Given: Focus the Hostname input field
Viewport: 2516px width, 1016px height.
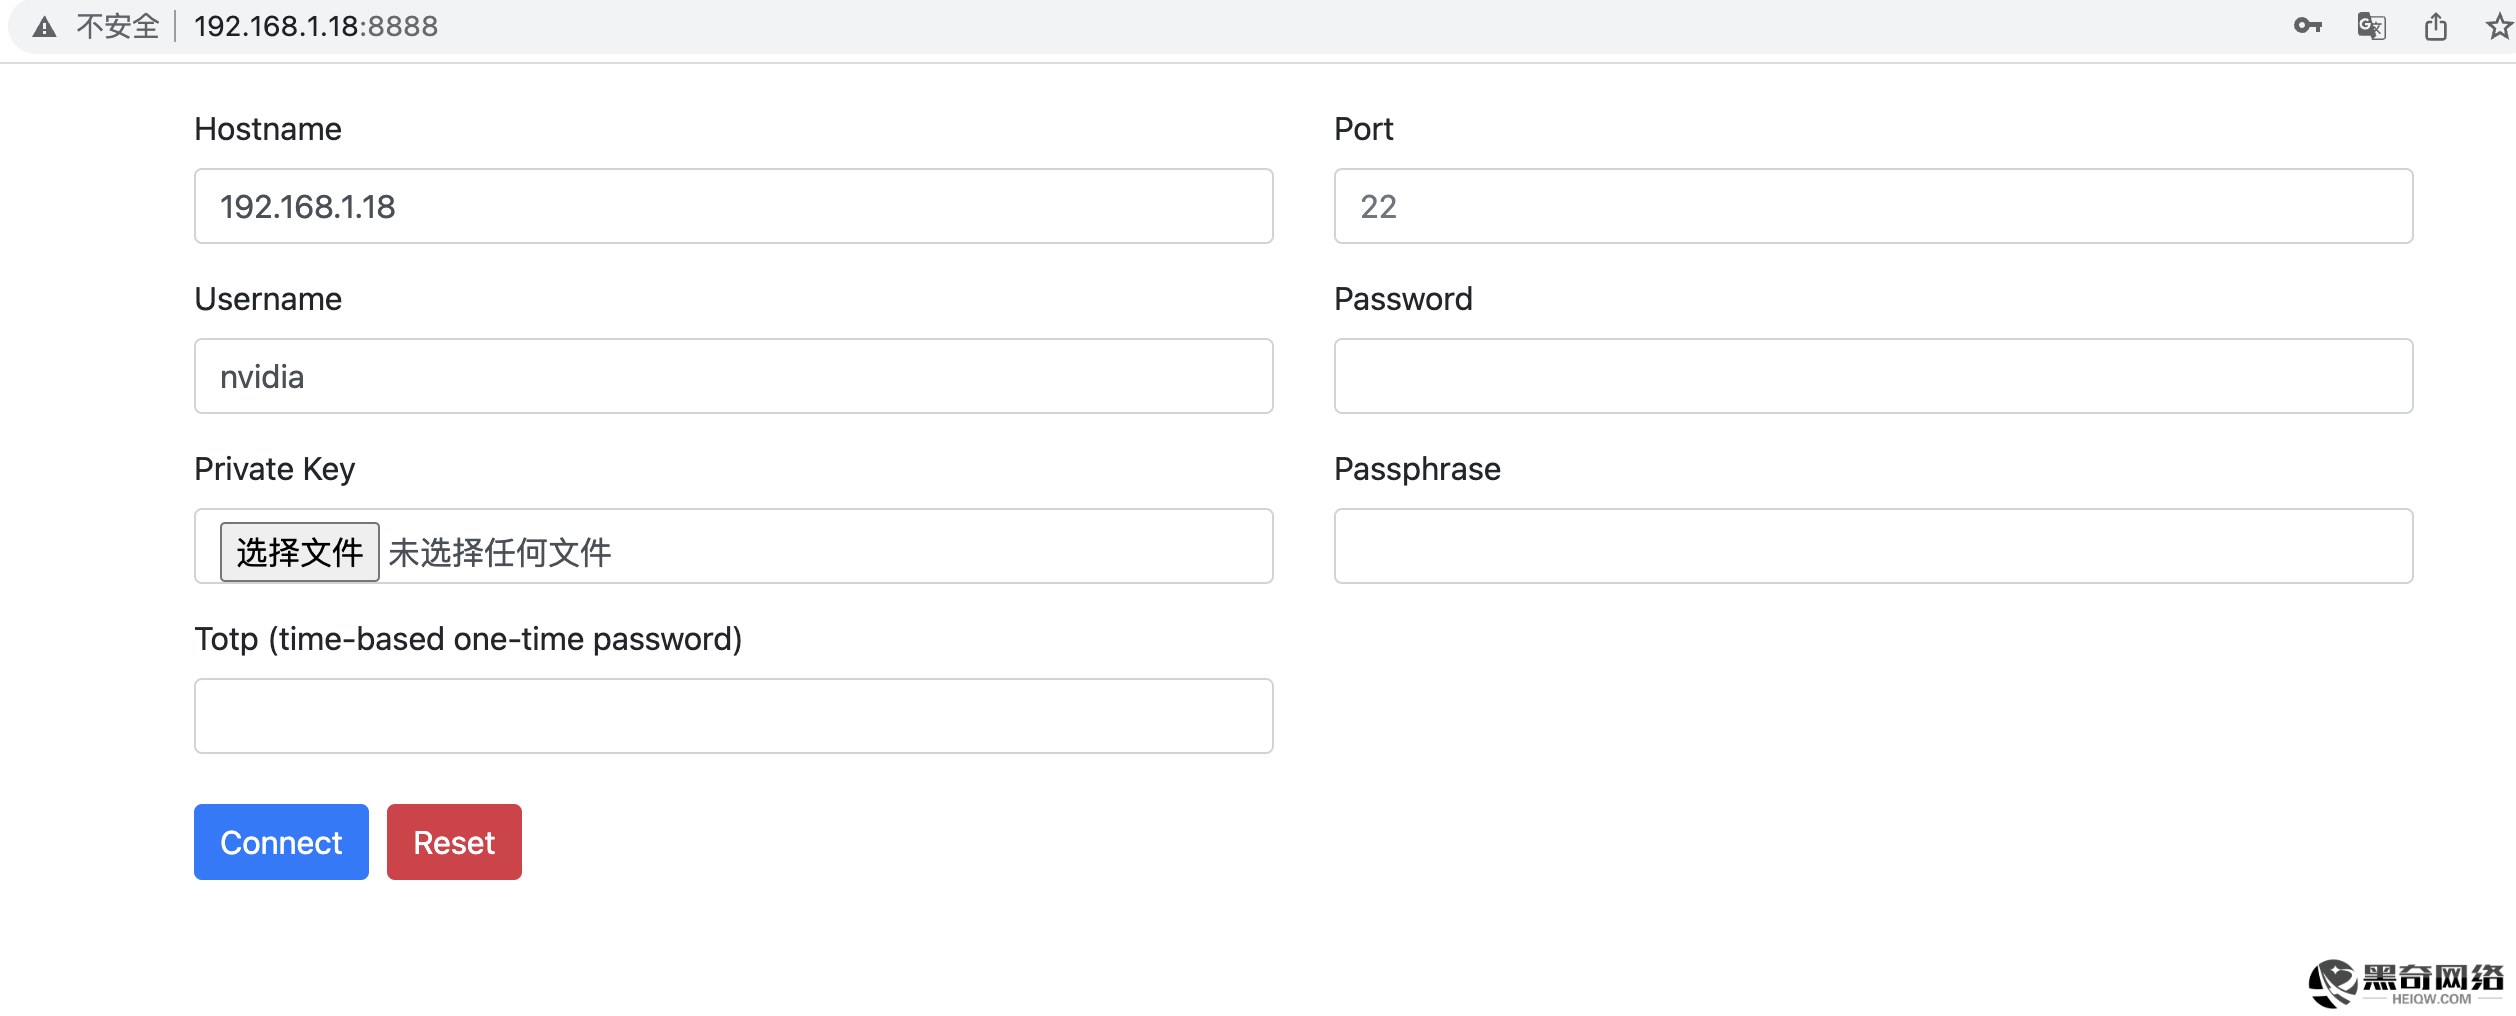Looking at the screenshot, I should click(x=733, y=206).
